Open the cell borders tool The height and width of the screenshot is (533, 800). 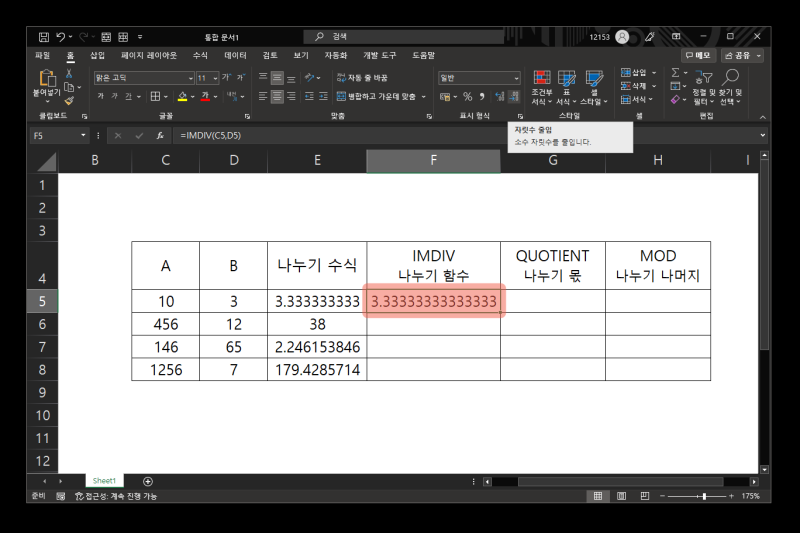(155, 96)
